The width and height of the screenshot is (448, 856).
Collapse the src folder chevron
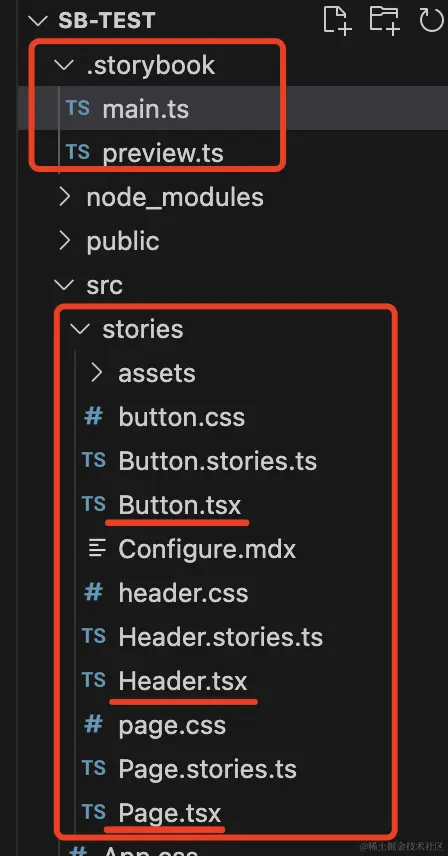(x=65, y=285)
